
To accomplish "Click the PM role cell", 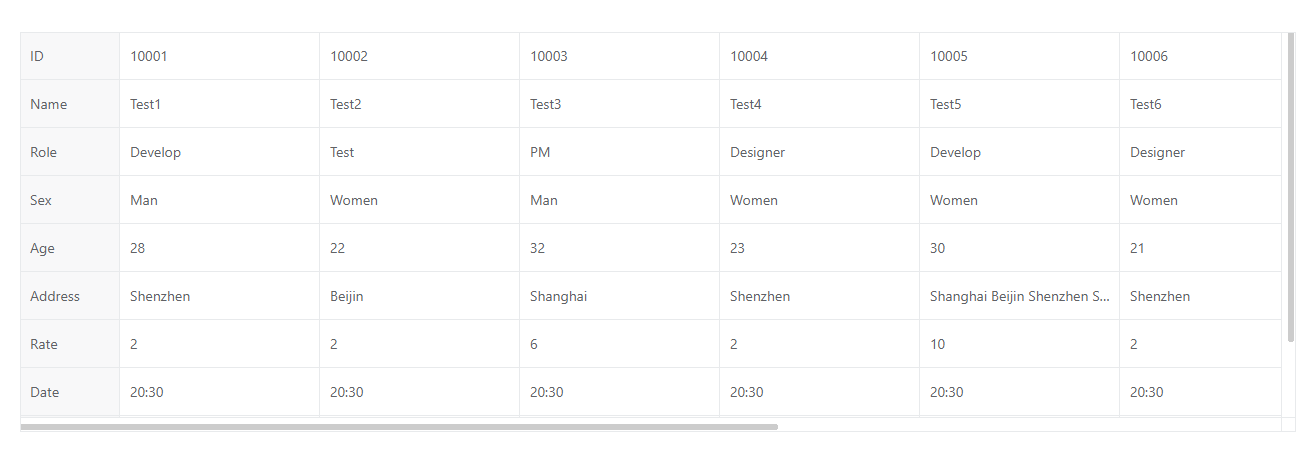I will pyautogui.click(x=619, y=152).
